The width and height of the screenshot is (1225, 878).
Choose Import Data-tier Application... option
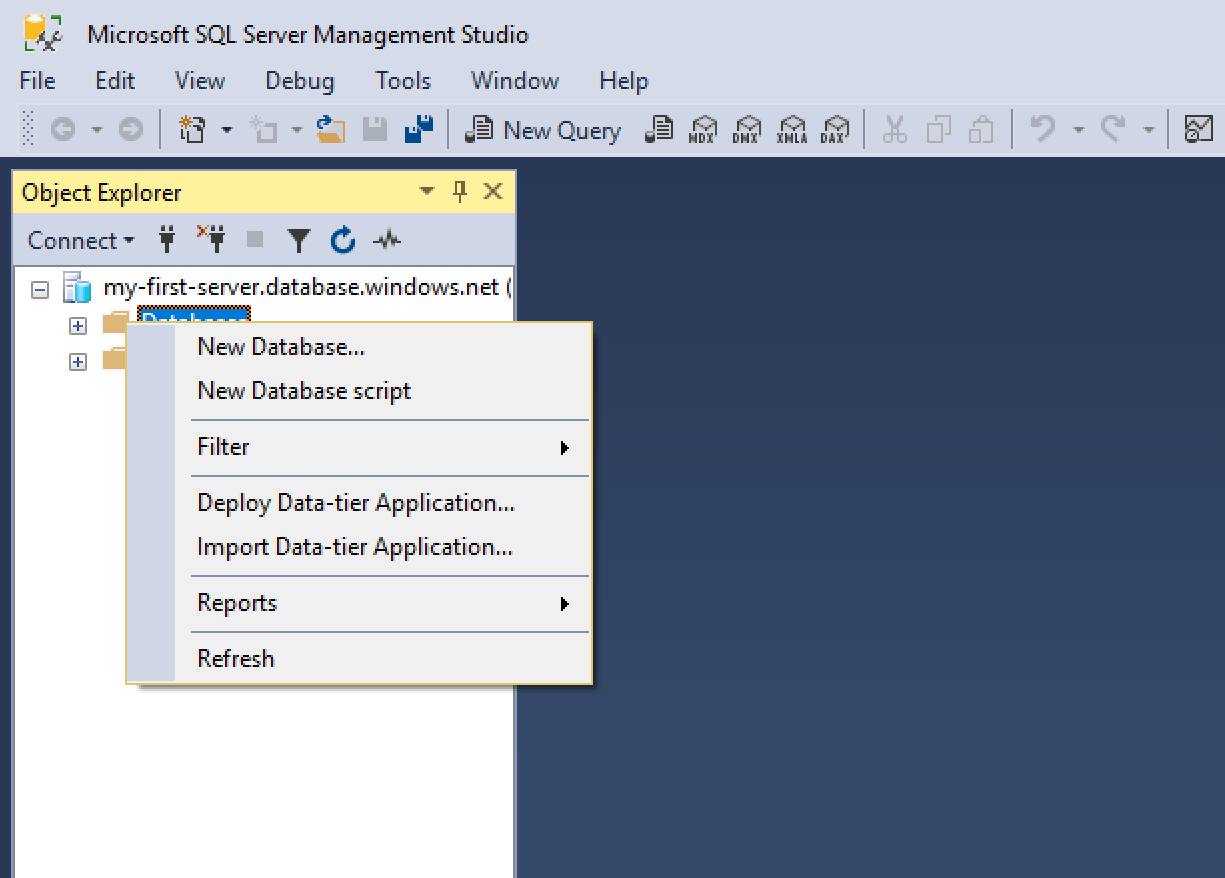tap(355, 547)
